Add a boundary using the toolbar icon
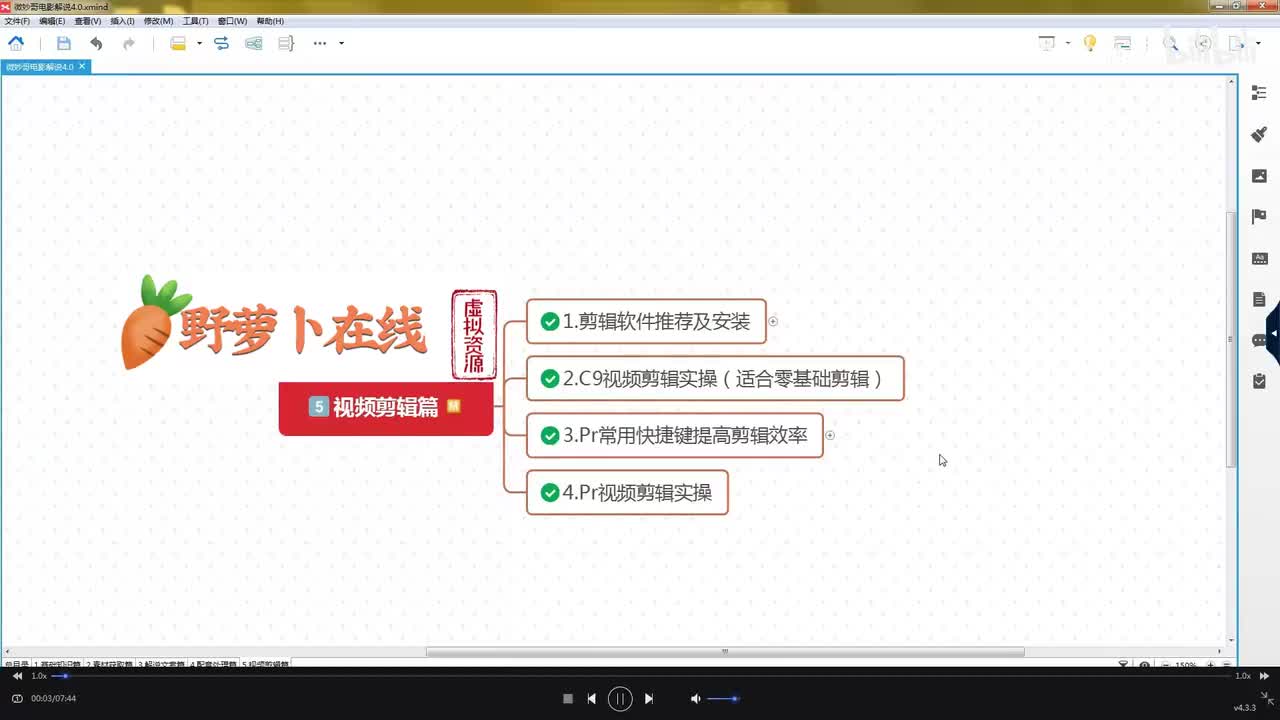Screen dimensions: 1280x720 point(254,43)
